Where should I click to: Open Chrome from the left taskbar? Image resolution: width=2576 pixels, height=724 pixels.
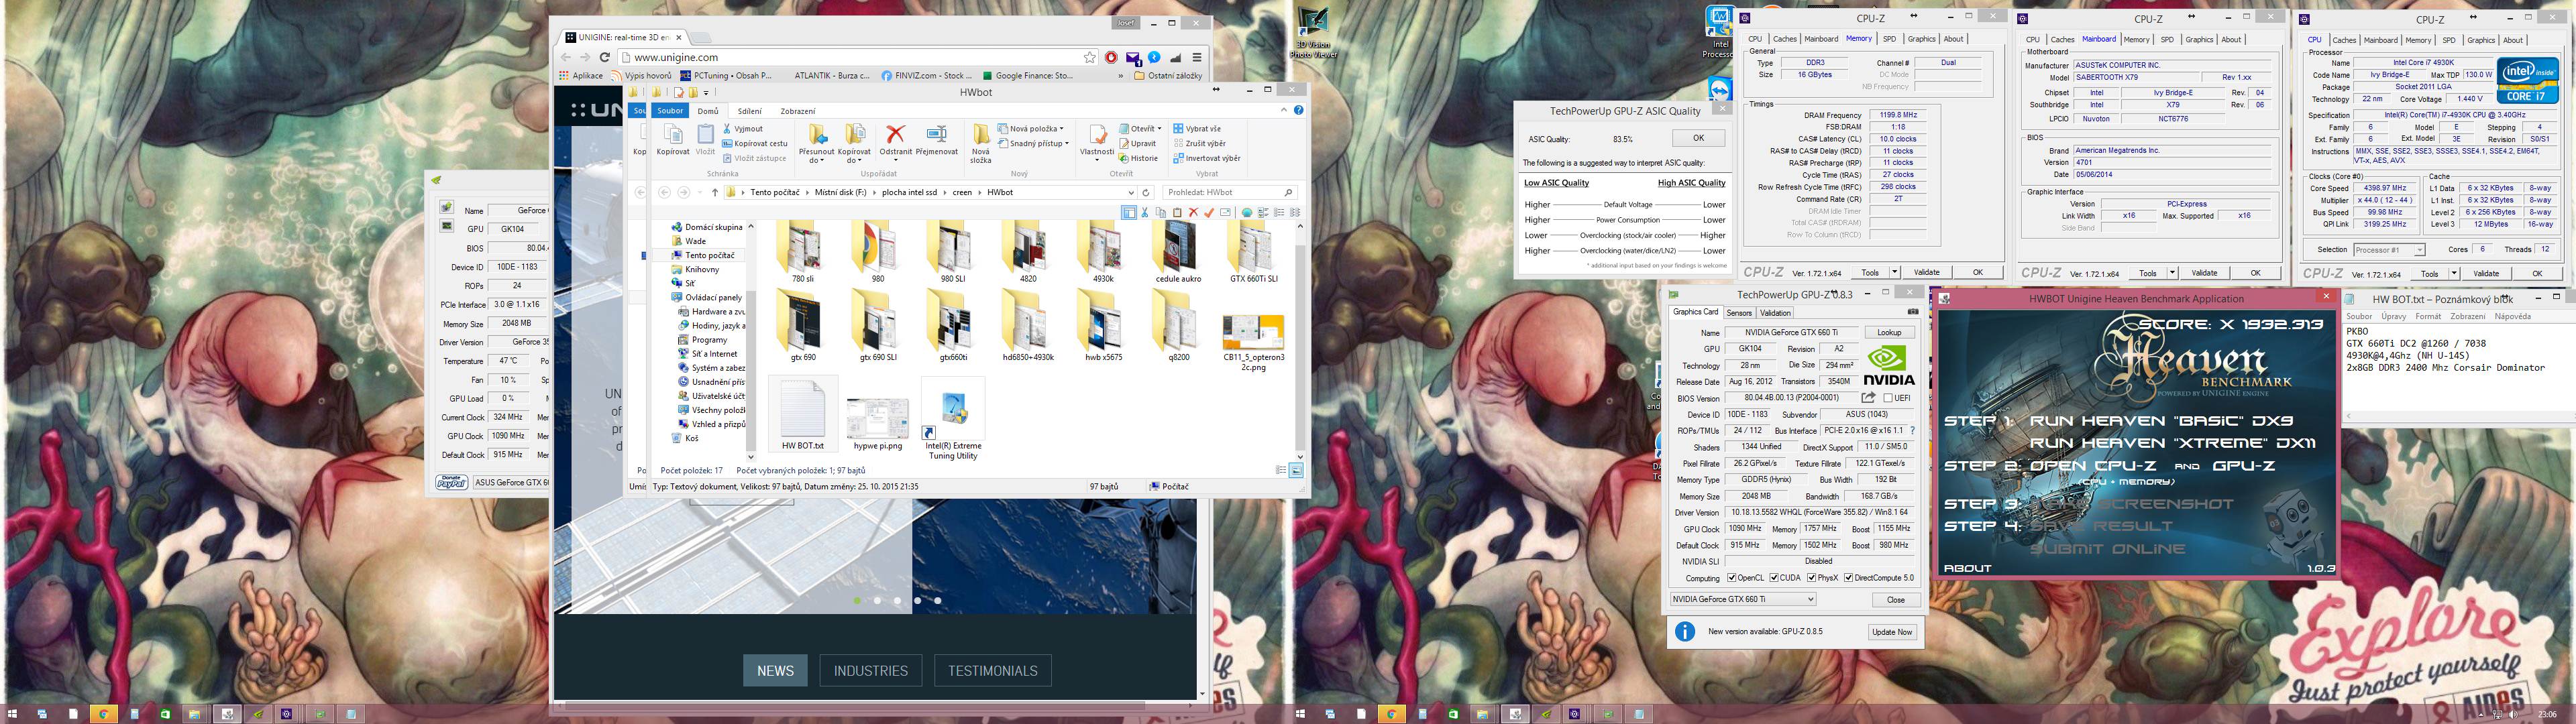(x=103, y=714)
